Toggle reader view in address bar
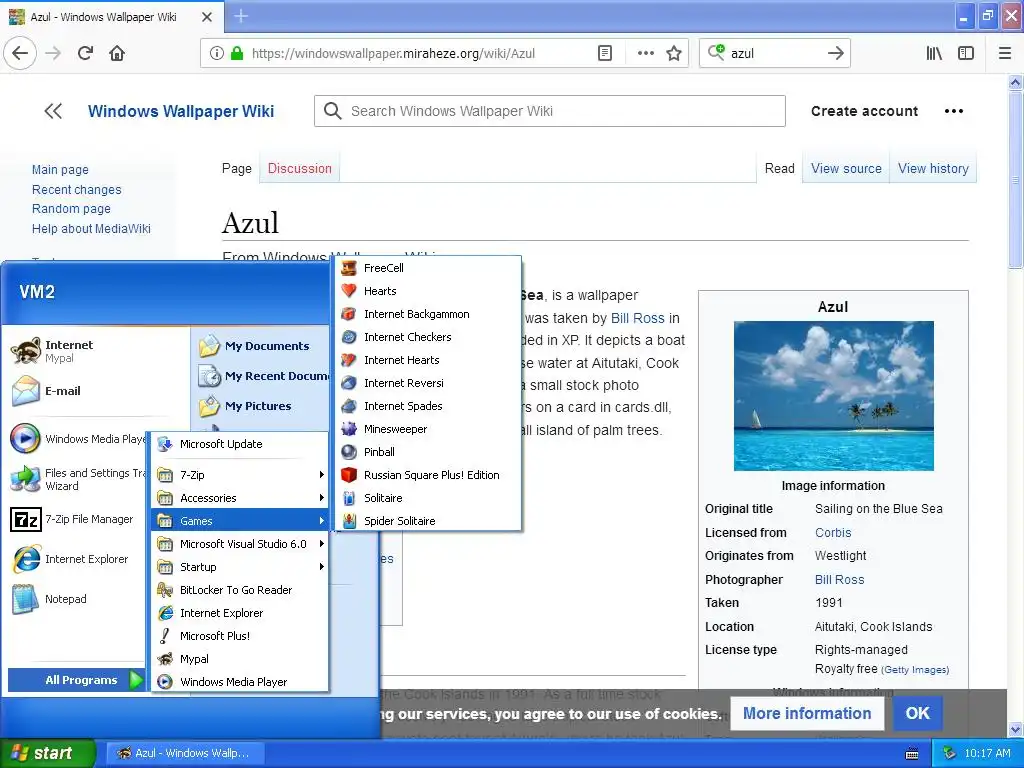The width and height of the screenshot is (1024, 768). click(x=605, y=53)
